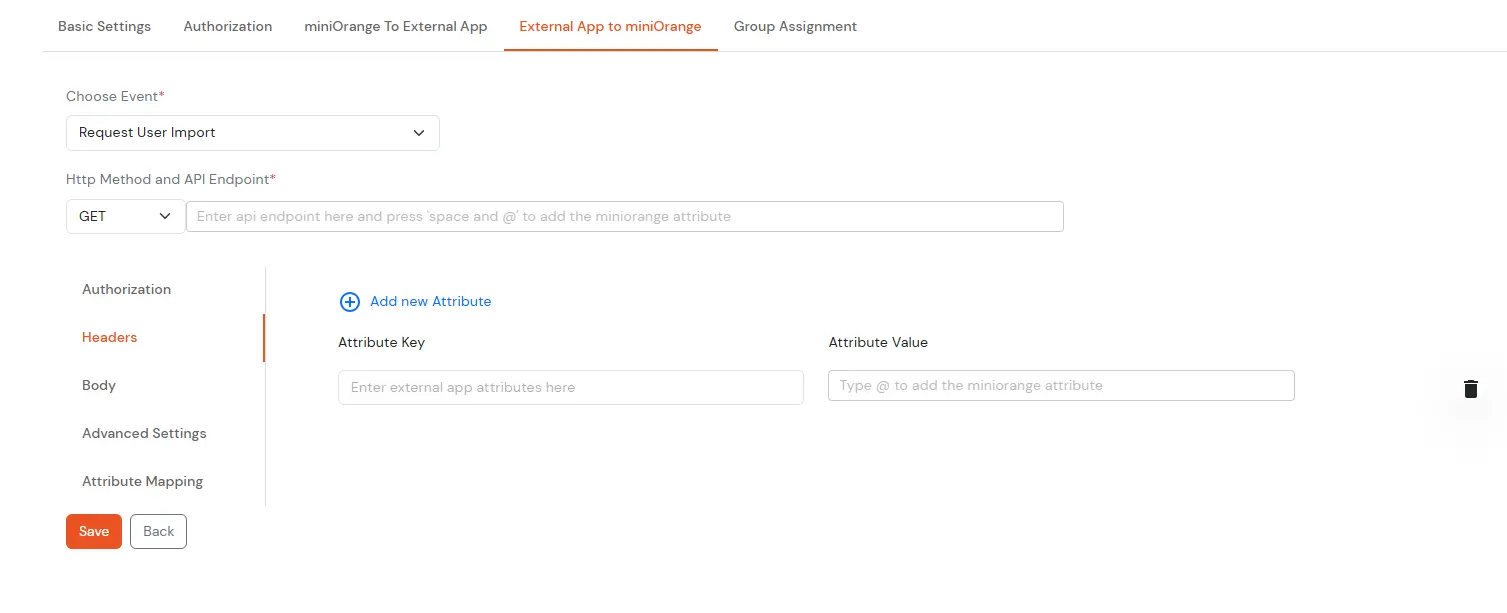Open the Group Assignment tab
This screenshot has width=1507, height=613.
[x=795, y=26]
